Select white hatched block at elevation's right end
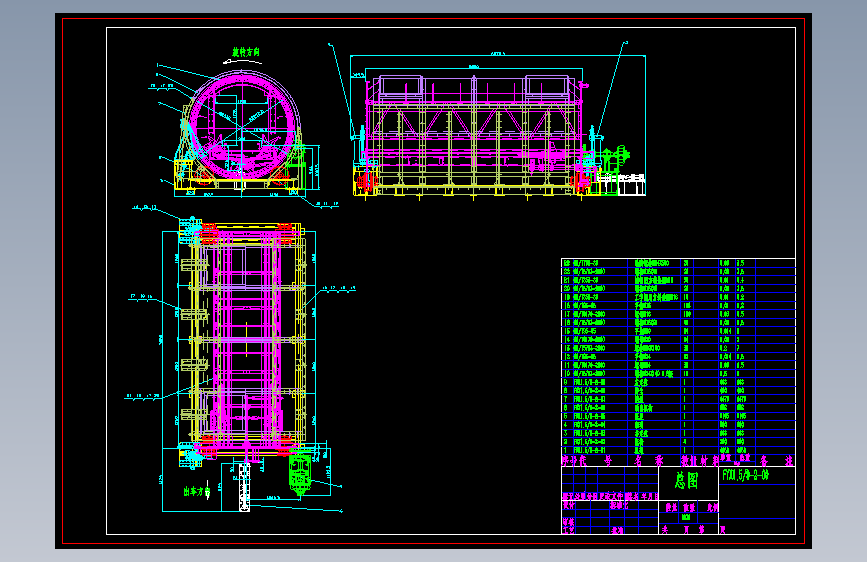The width and height of the screenshot is (867, 562). (631, 185)
